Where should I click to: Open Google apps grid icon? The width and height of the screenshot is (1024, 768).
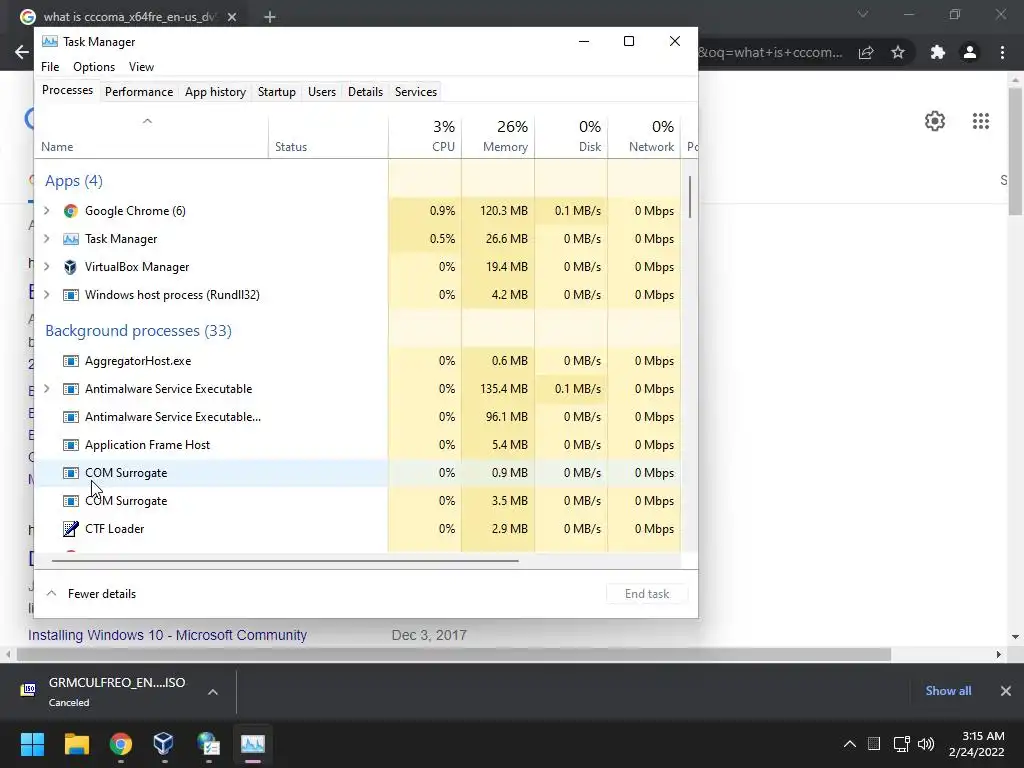coord(981,121)
